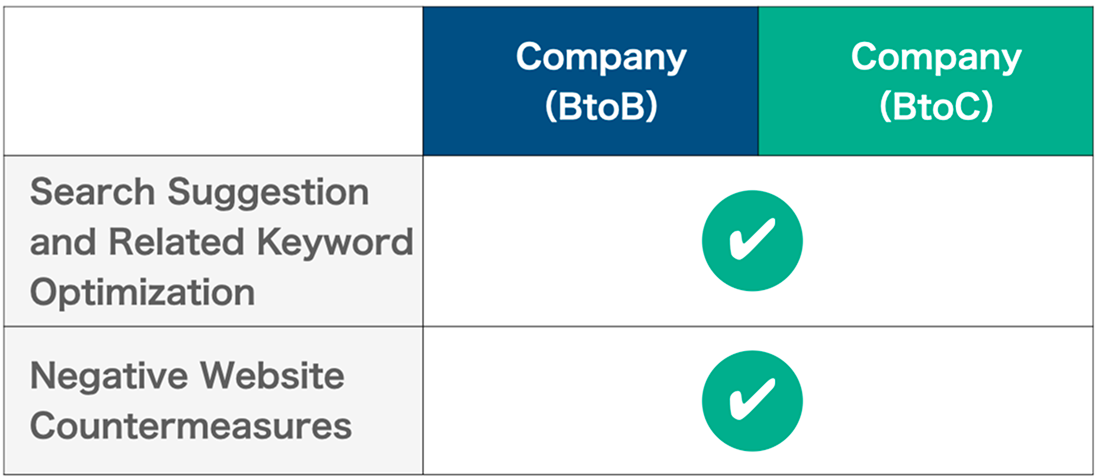Click the "(BtoB)" text in blue header
Screen dimensions: 1100x476
pyautogui.click(x=600, y=106)
